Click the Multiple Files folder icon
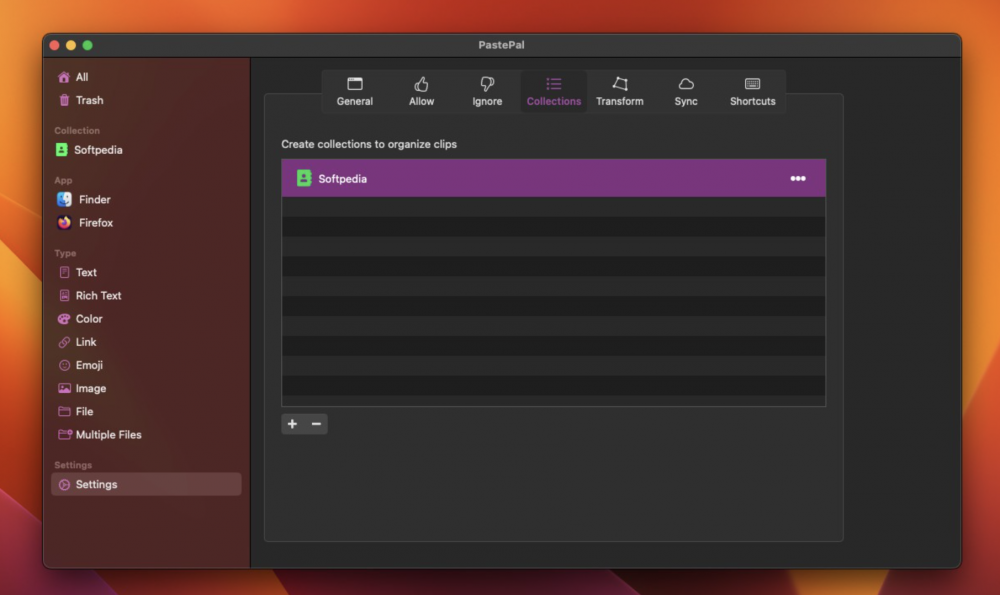Viewport: 1000px width, 595px height. 65,434
